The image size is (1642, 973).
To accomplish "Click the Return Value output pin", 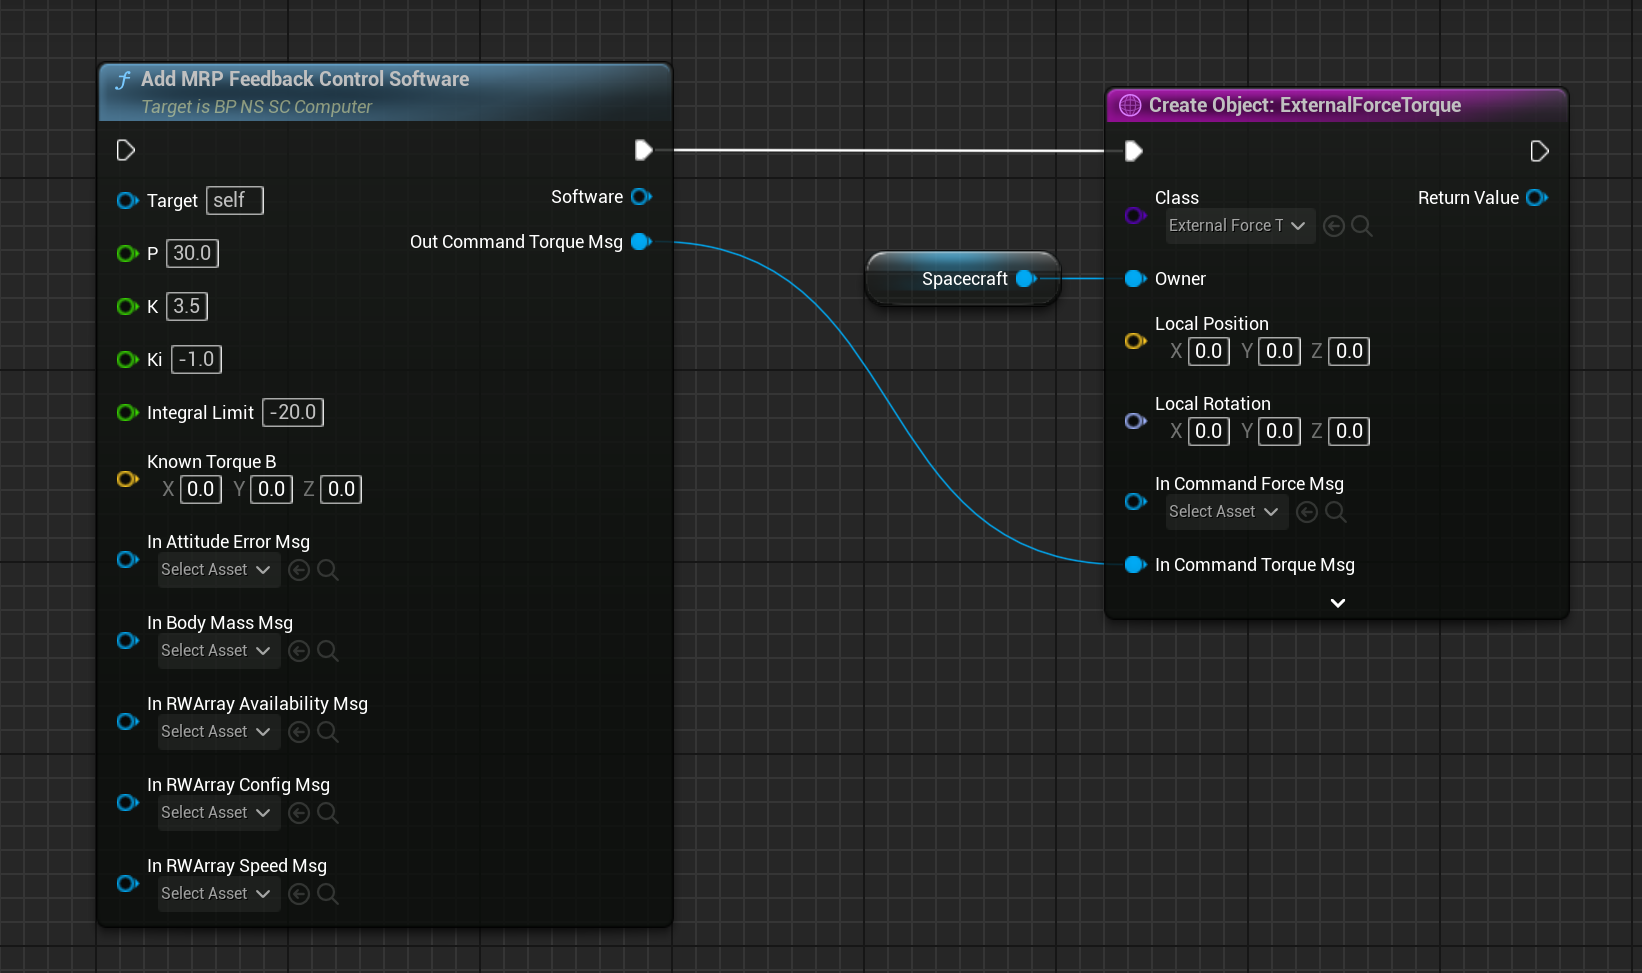I will click(x=1536, y=198).
